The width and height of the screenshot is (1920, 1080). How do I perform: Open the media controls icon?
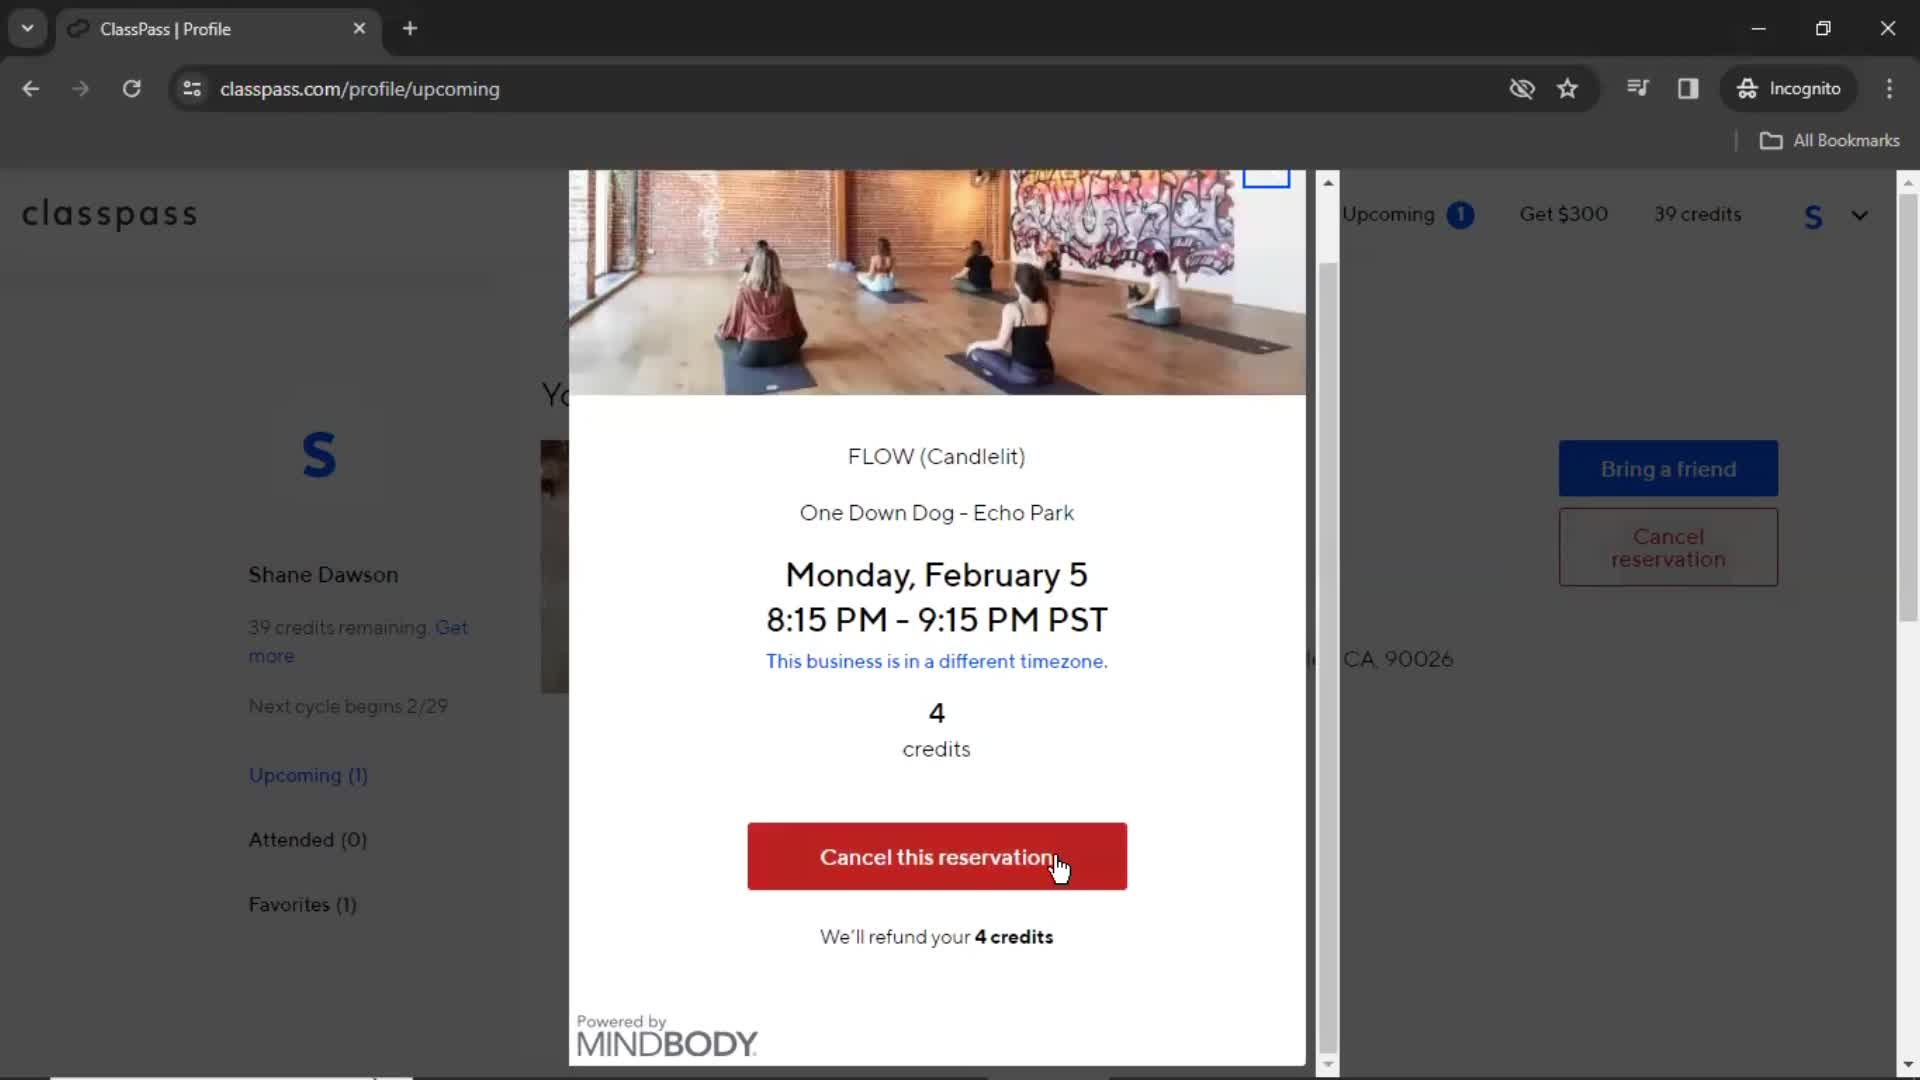pyautogui.click(x=1637, y=89)
